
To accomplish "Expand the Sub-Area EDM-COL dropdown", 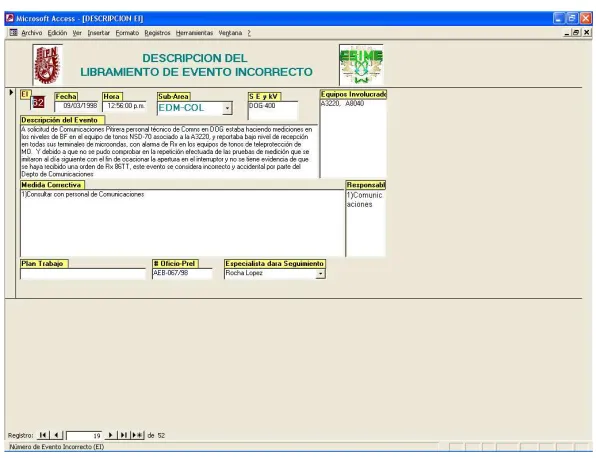I will 227,108.
